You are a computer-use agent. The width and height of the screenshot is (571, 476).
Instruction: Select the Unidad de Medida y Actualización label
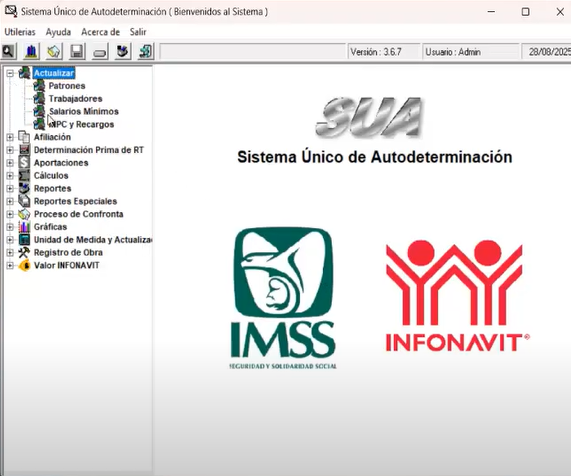point(93,239)
